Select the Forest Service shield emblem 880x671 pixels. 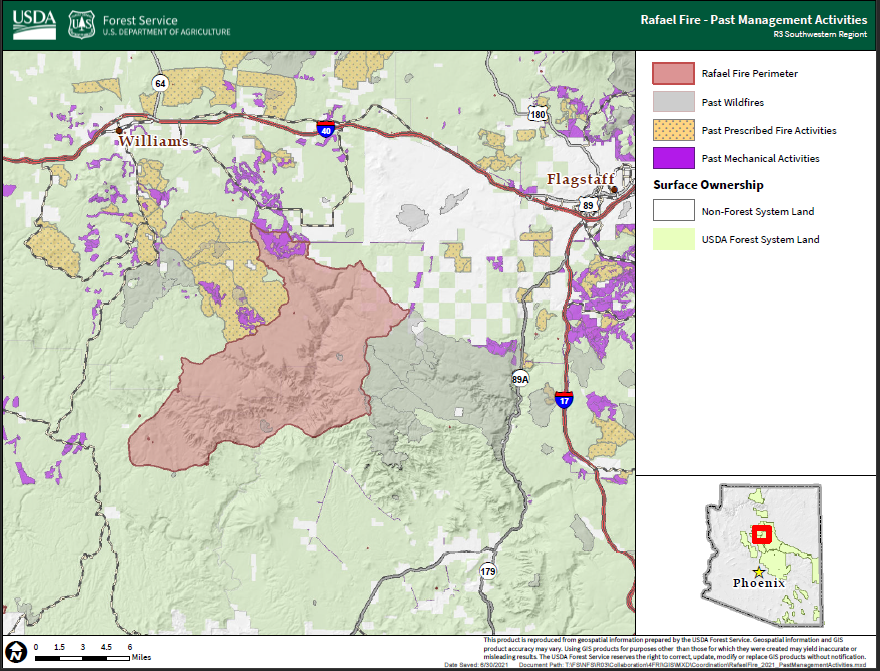[77, 23]
